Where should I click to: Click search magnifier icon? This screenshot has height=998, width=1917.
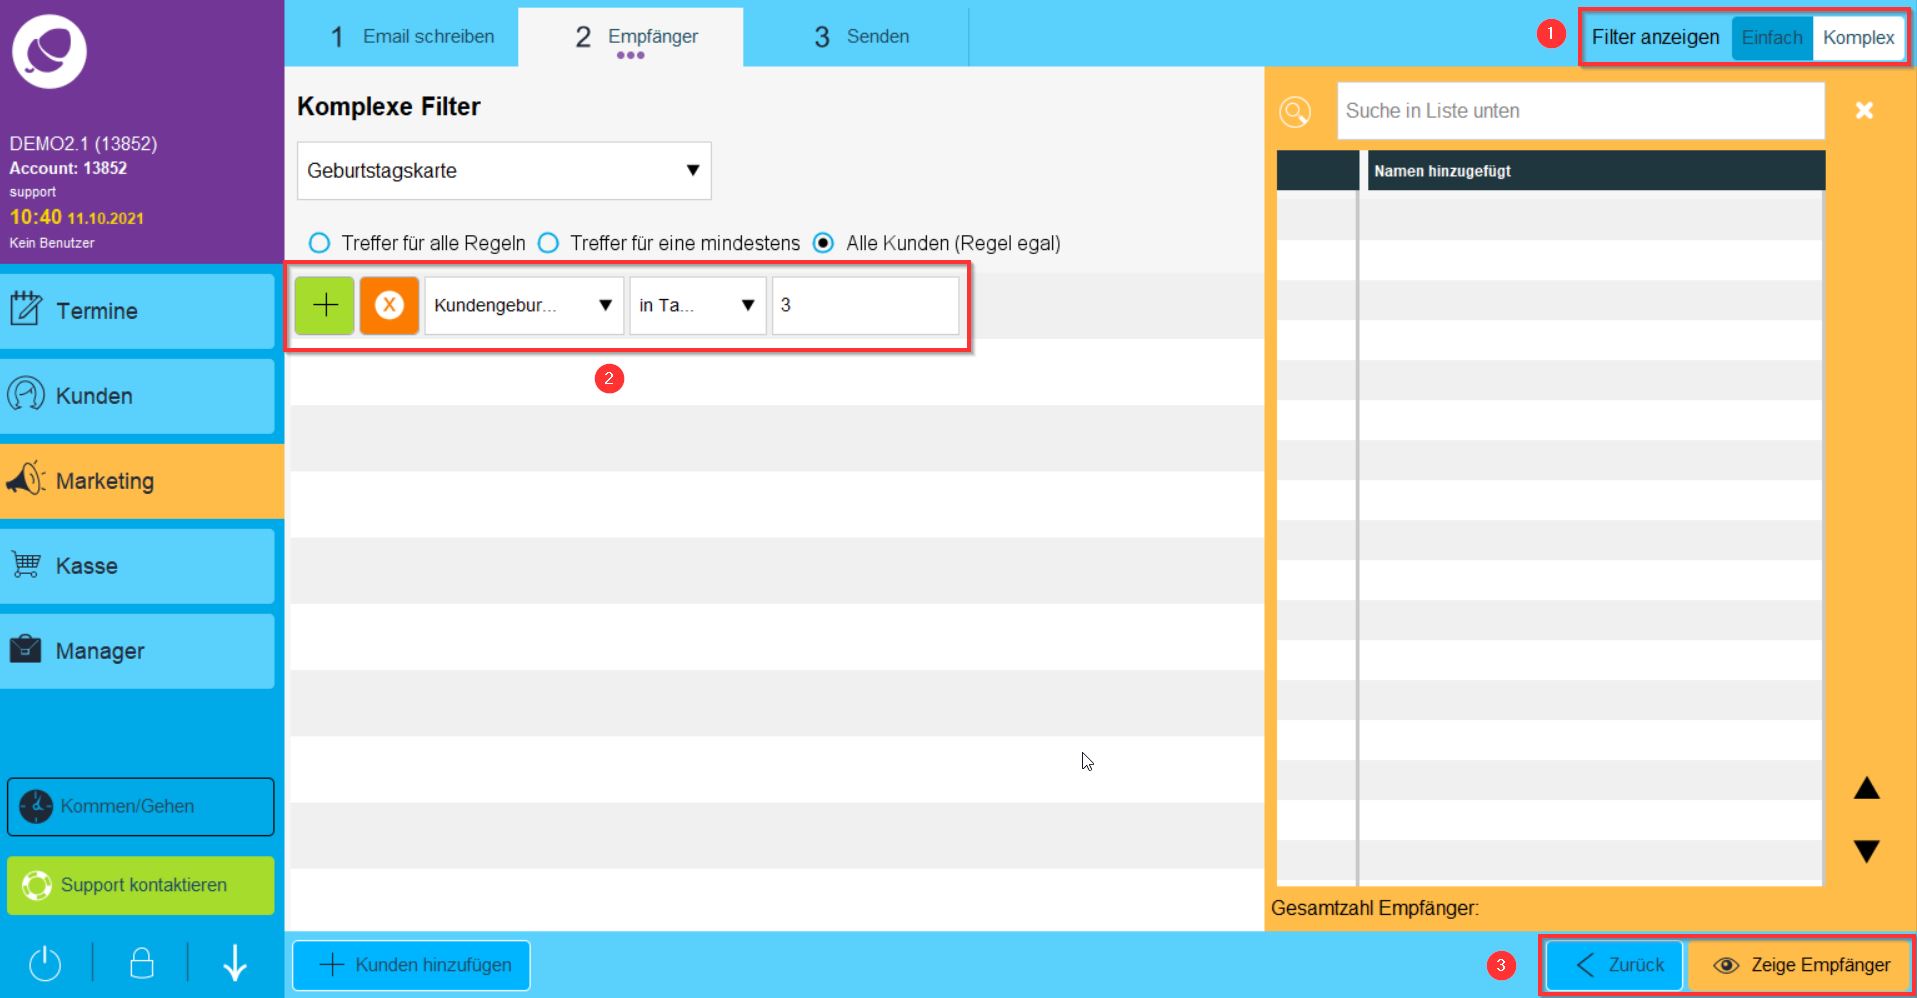[x=1295, y=111]
